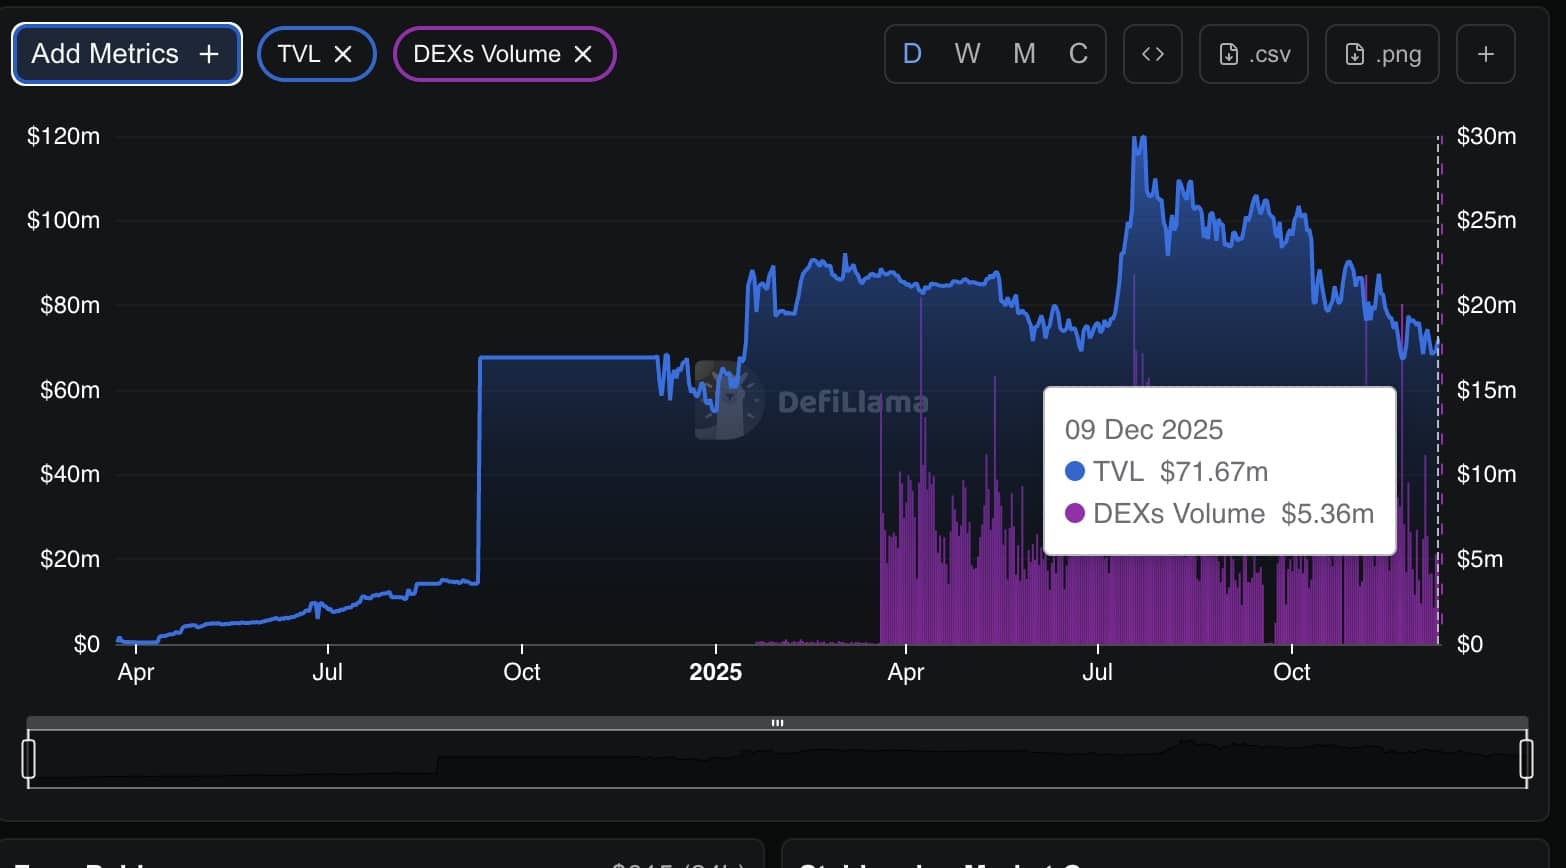Remove the TVL metric from the chart
This screenshot has width=1566, height=868.
[x=345, y=54]
